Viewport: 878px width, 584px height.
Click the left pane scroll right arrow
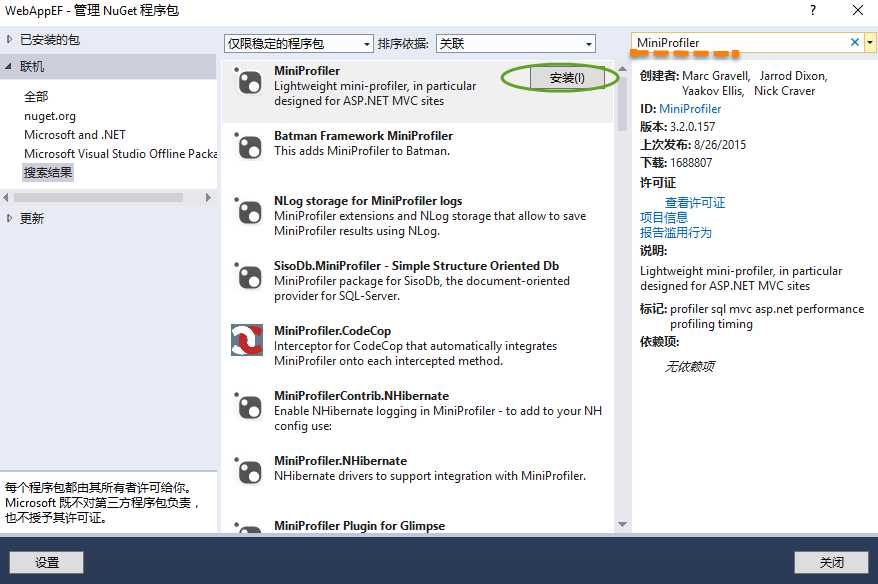[208, 197]
